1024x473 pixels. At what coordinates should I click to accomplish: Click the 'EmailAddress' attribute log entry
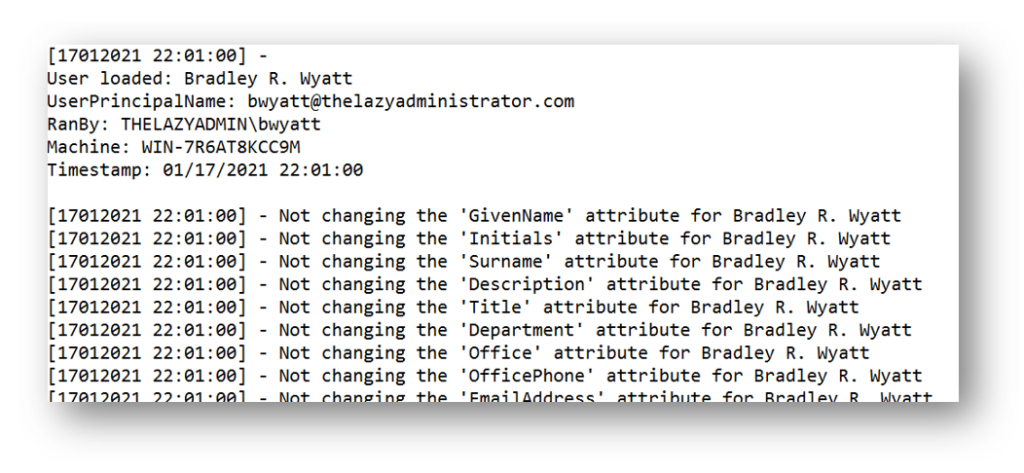[490, 396]
